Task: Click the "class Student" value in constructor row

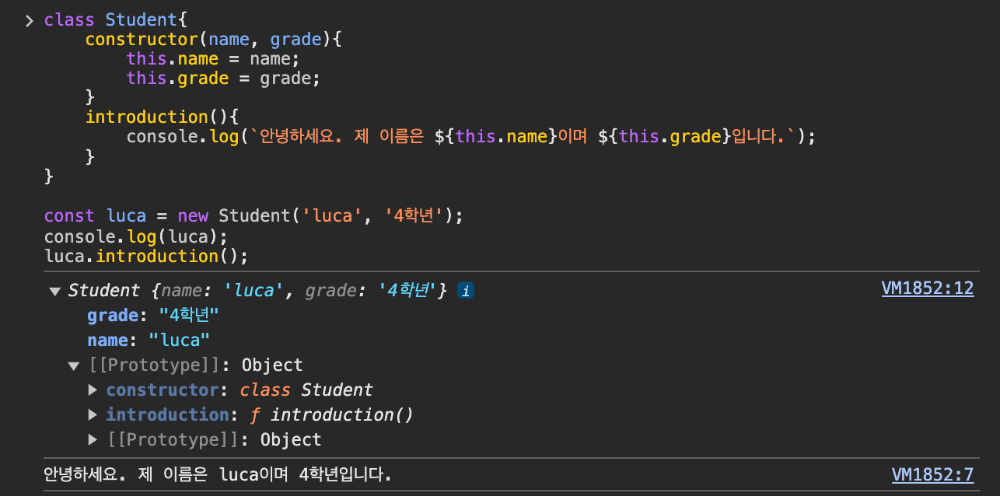Action: (306, 390)
